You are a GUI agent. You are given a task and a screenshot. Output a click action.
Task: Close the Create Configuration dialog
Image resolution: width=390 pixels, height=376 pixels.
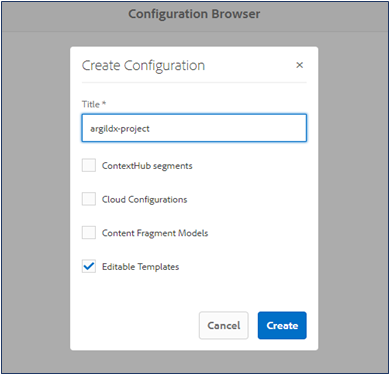point(299,65)
